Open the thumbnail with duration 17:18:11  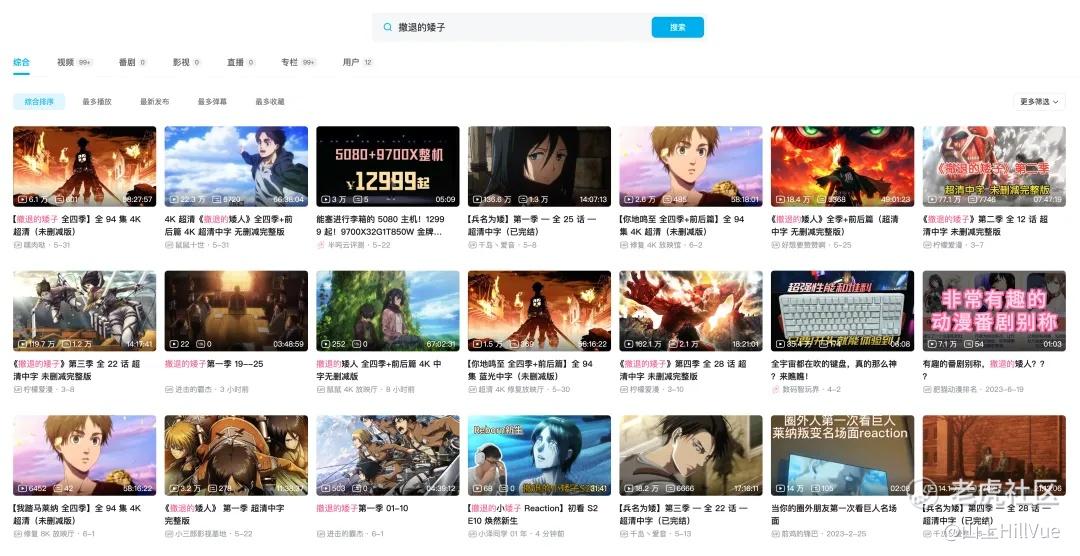pos(691,455)
